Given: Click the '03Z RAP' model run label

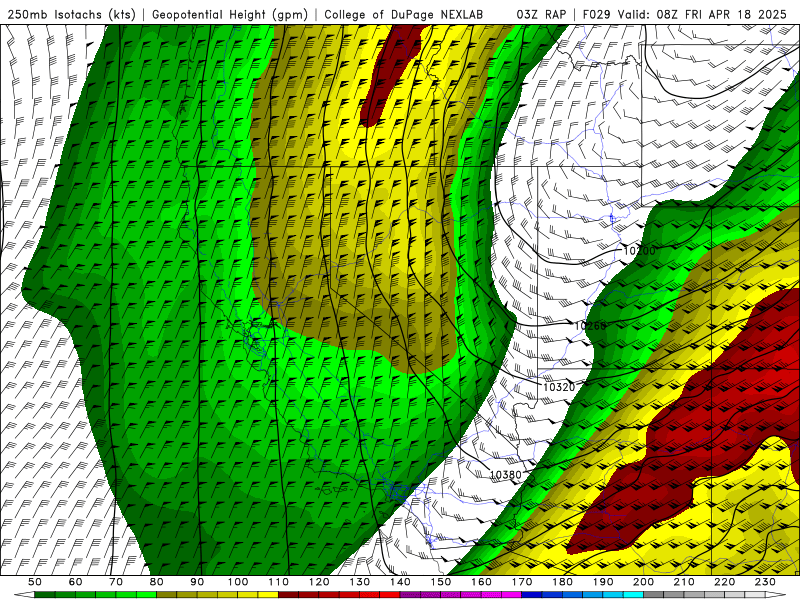Looking at the screenshot, I should (541, 14).
